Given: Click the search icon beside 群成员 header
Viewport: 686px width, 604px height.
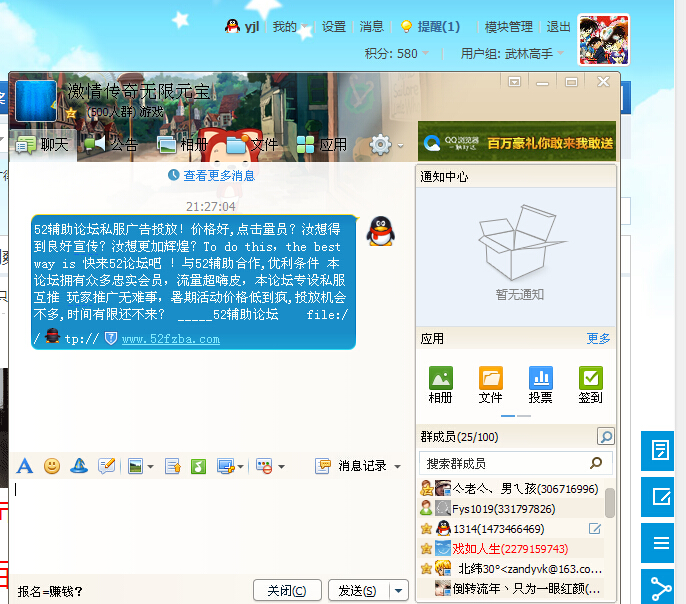Looking at the screenshot, I should tap(605, 436).
